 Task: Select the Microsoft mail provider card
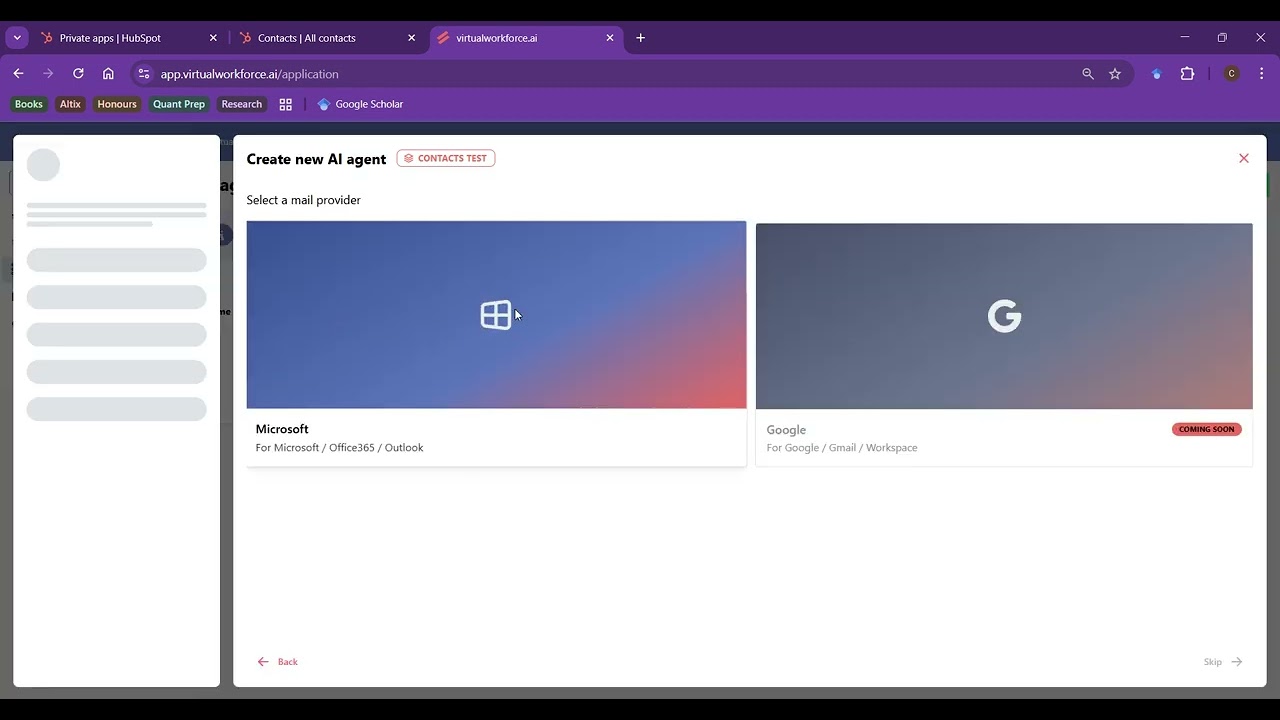(x=496, y=343)
